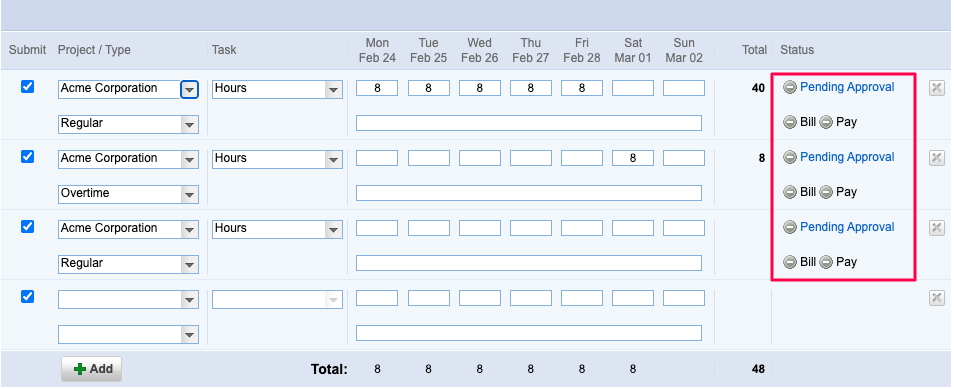Image resolution: width=954 pixels, height=389 pixels.
Task: Click the notes field under first row hours
Action: pos(529,123)
